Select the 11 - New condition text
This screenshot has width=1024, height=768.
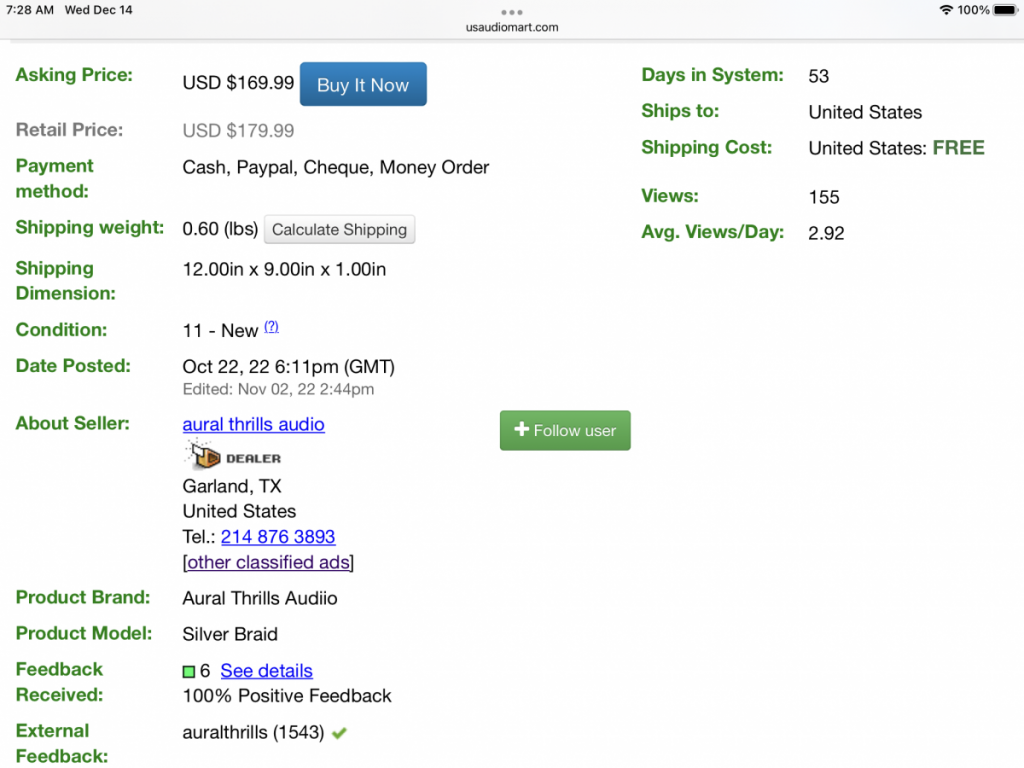click(x=221, y=330)
